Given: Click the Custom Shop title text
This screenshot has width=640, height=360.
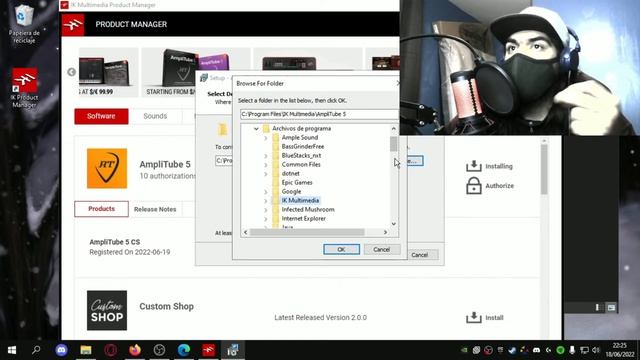Looking at the screenshot, I should click(x=167, y=307).
